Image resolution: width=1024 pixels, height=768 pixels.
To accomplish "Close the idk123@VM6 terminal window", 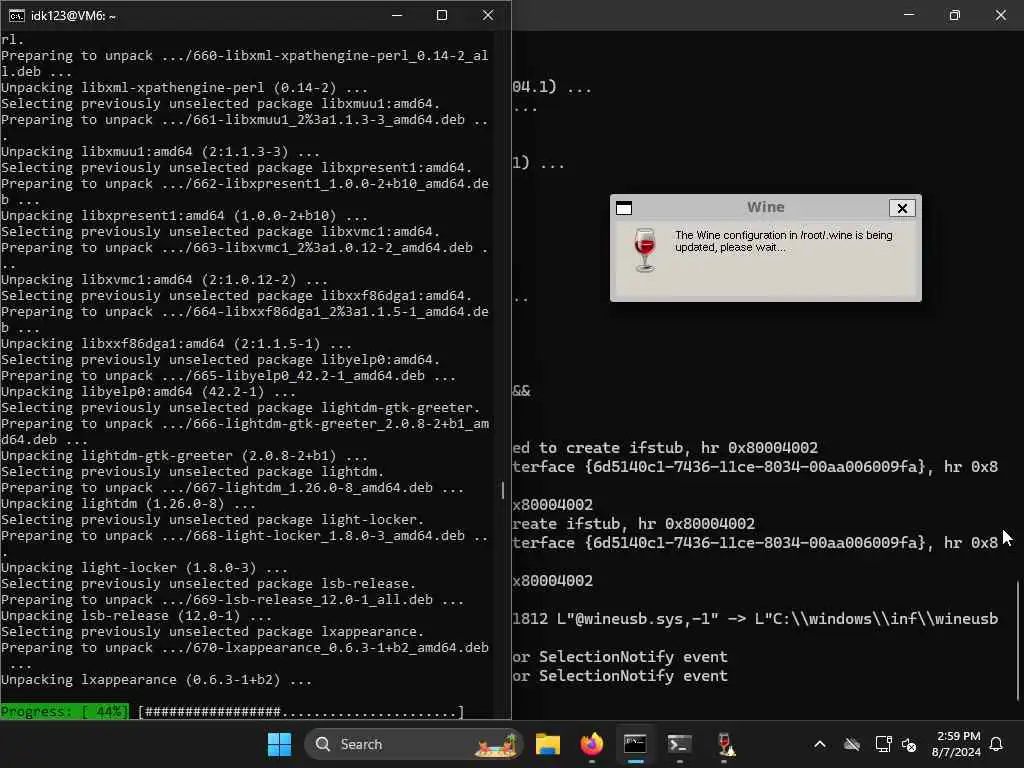I will click(x=488, y=15).
